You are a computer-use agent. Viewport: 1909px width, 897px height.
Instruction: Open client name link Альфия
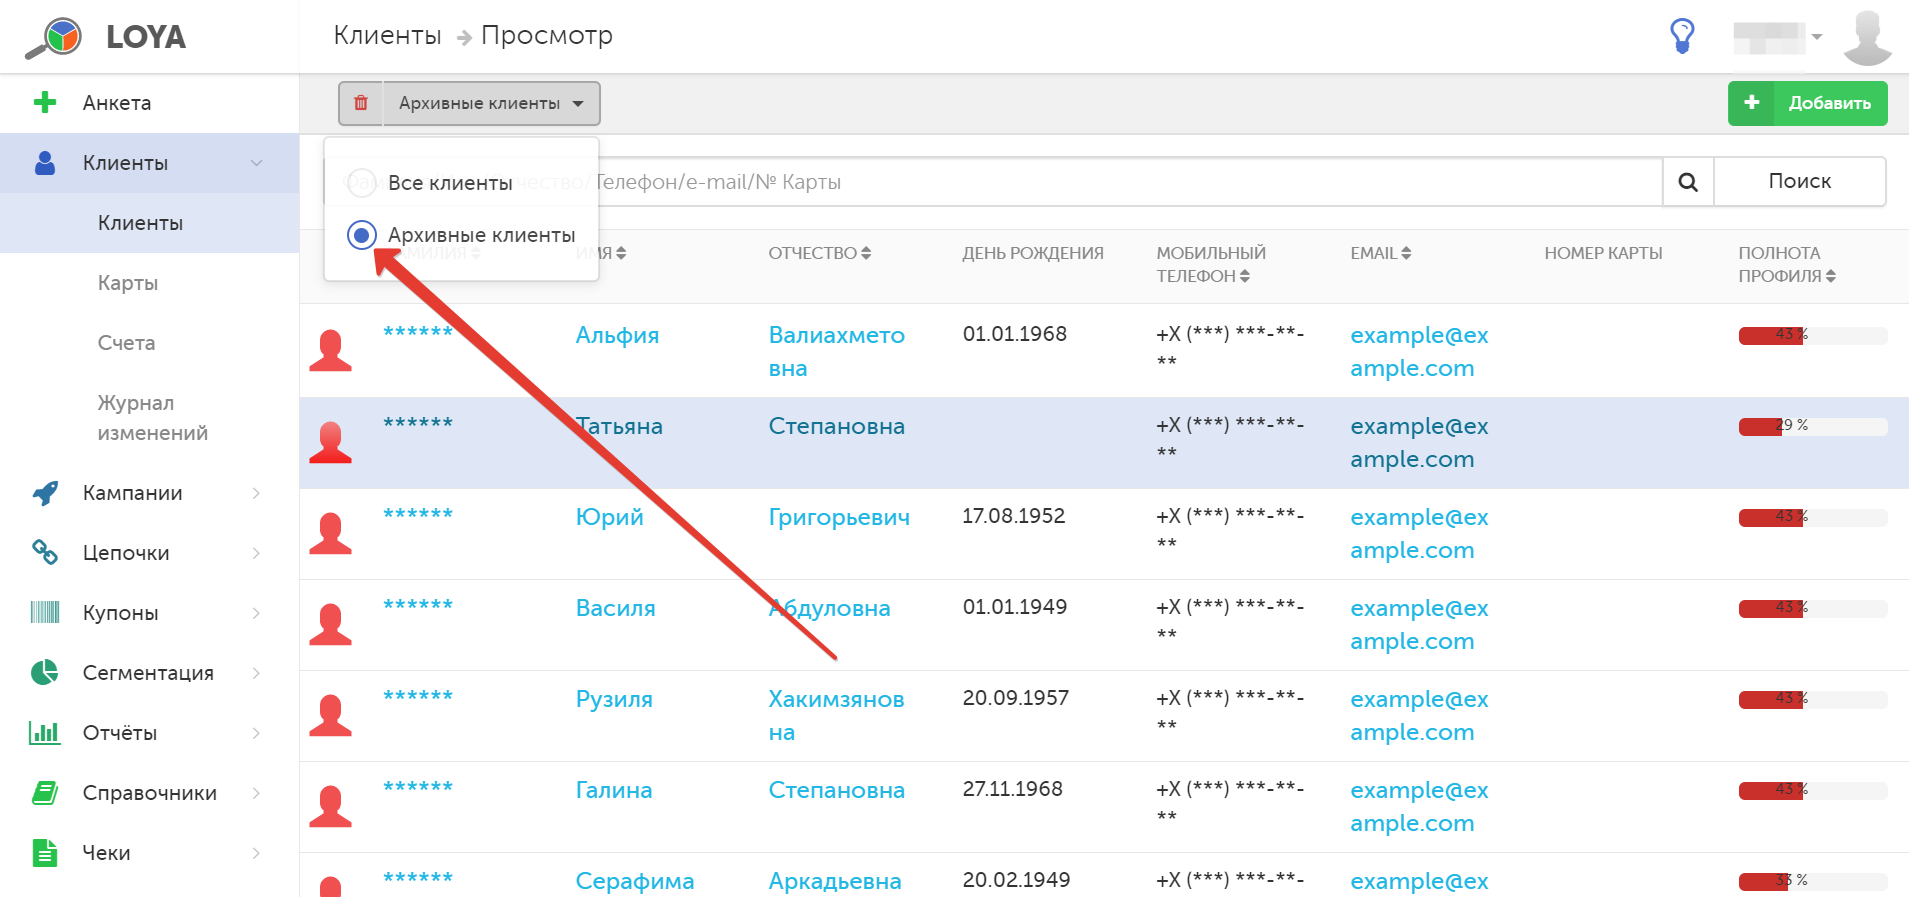(617, 335)
